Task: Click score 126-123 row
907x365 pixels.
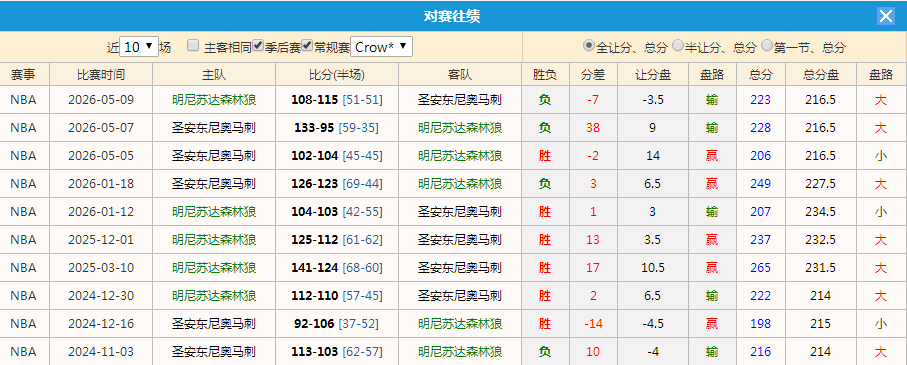Action: click(x=314, y=184)
